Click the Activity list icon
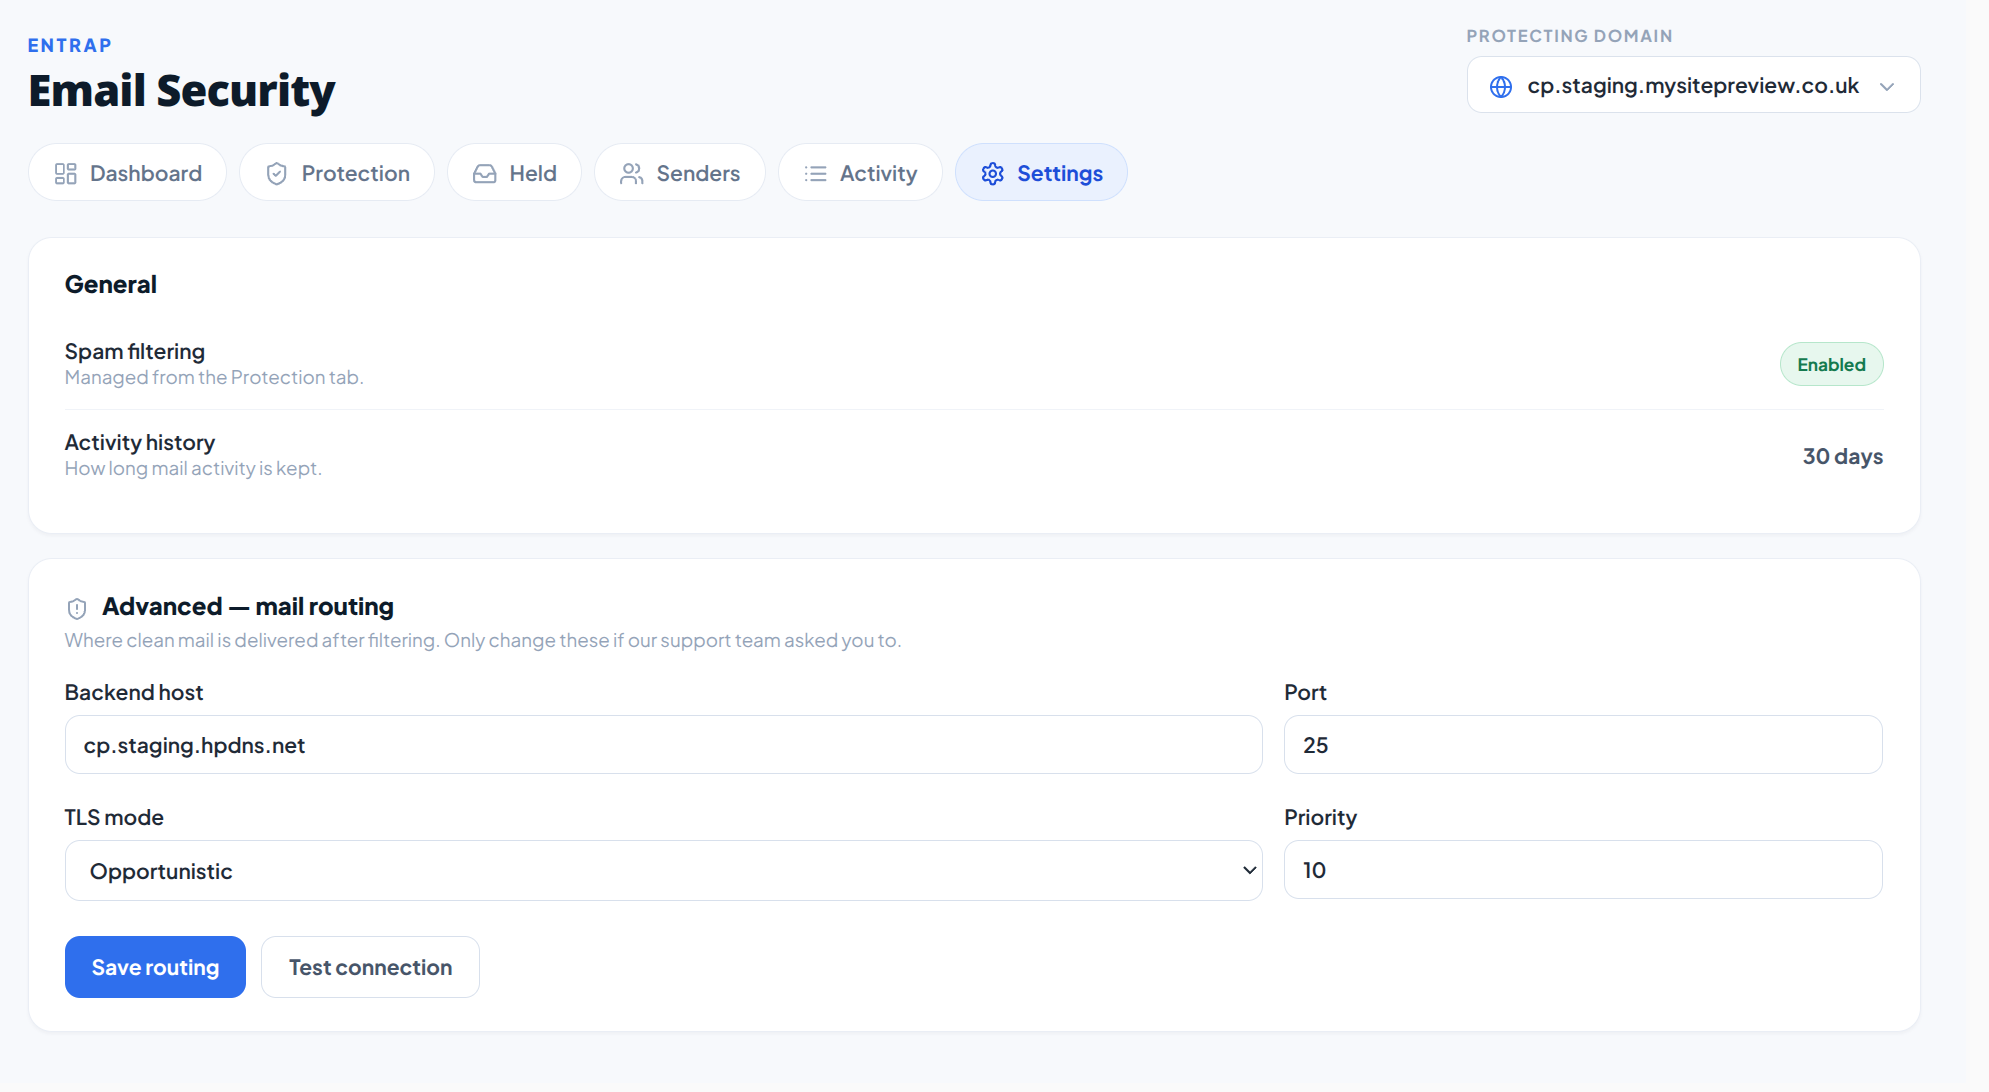This screenshot has width=1989, height=1092. [816, 174]
